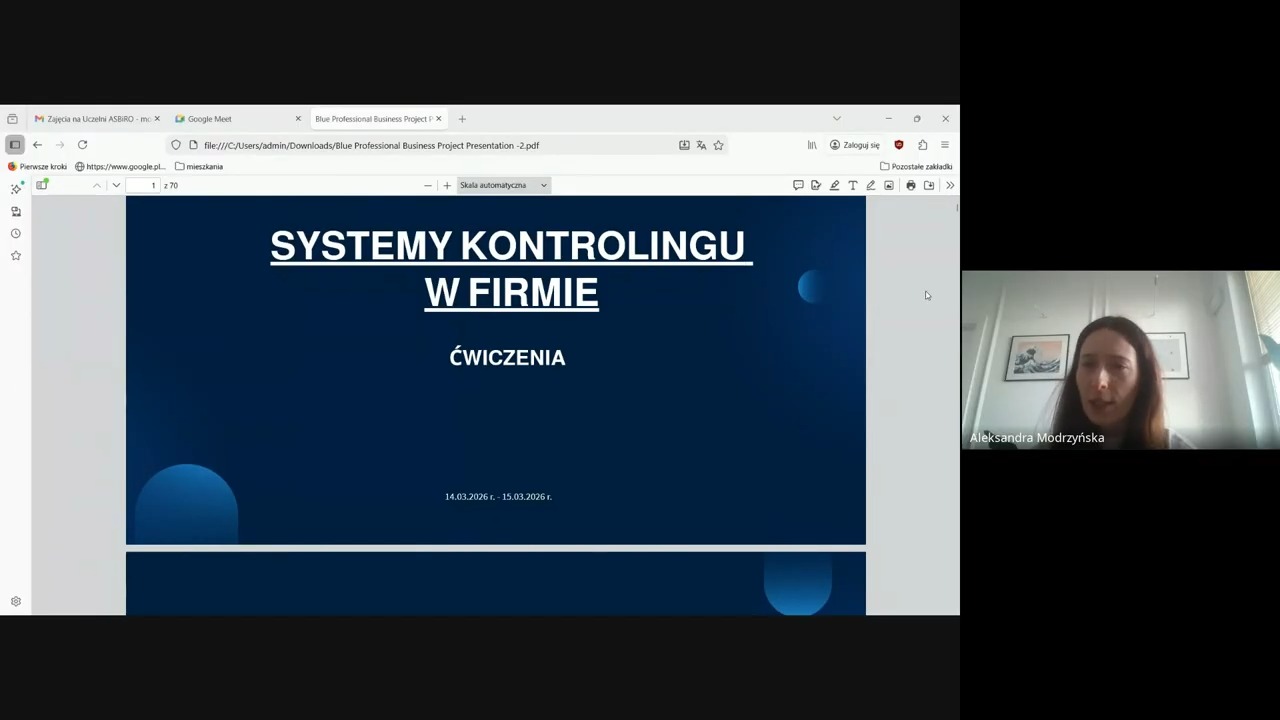Toggle the PDF thumbnails sidebar

point(42,185)
